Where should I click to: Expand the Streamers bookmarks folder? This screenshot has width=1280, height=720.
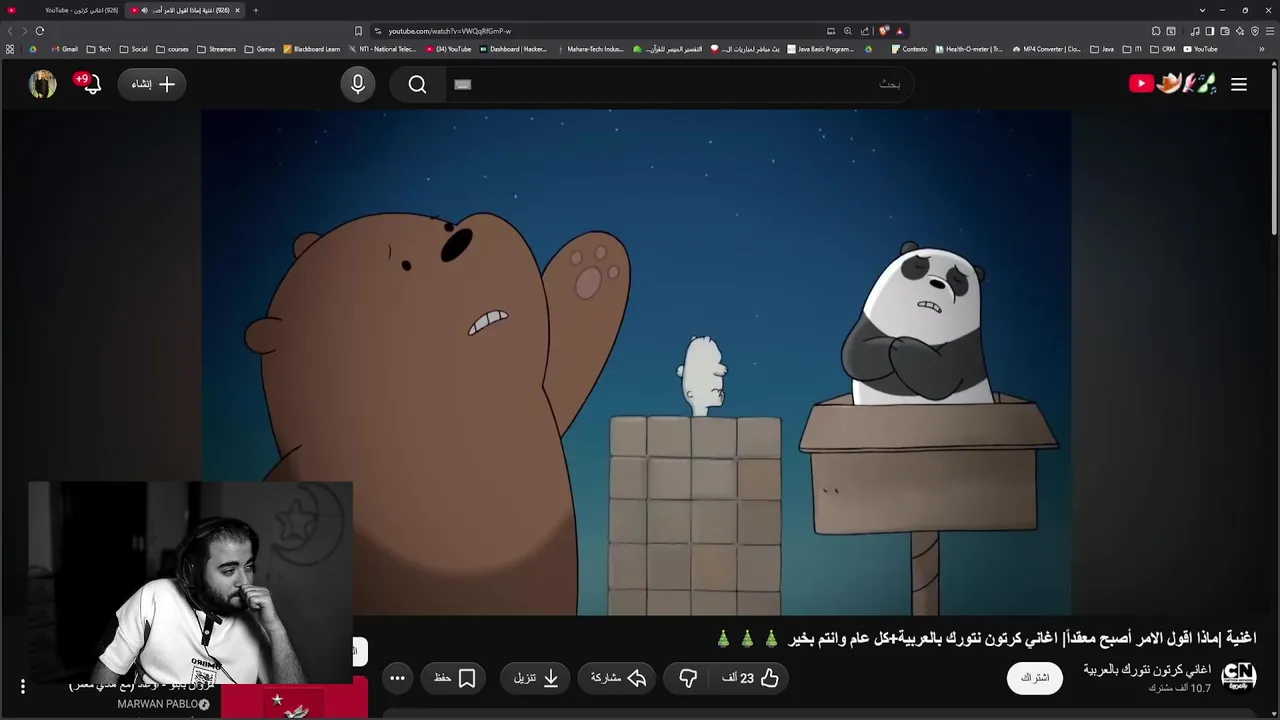[x=216, y=49]
